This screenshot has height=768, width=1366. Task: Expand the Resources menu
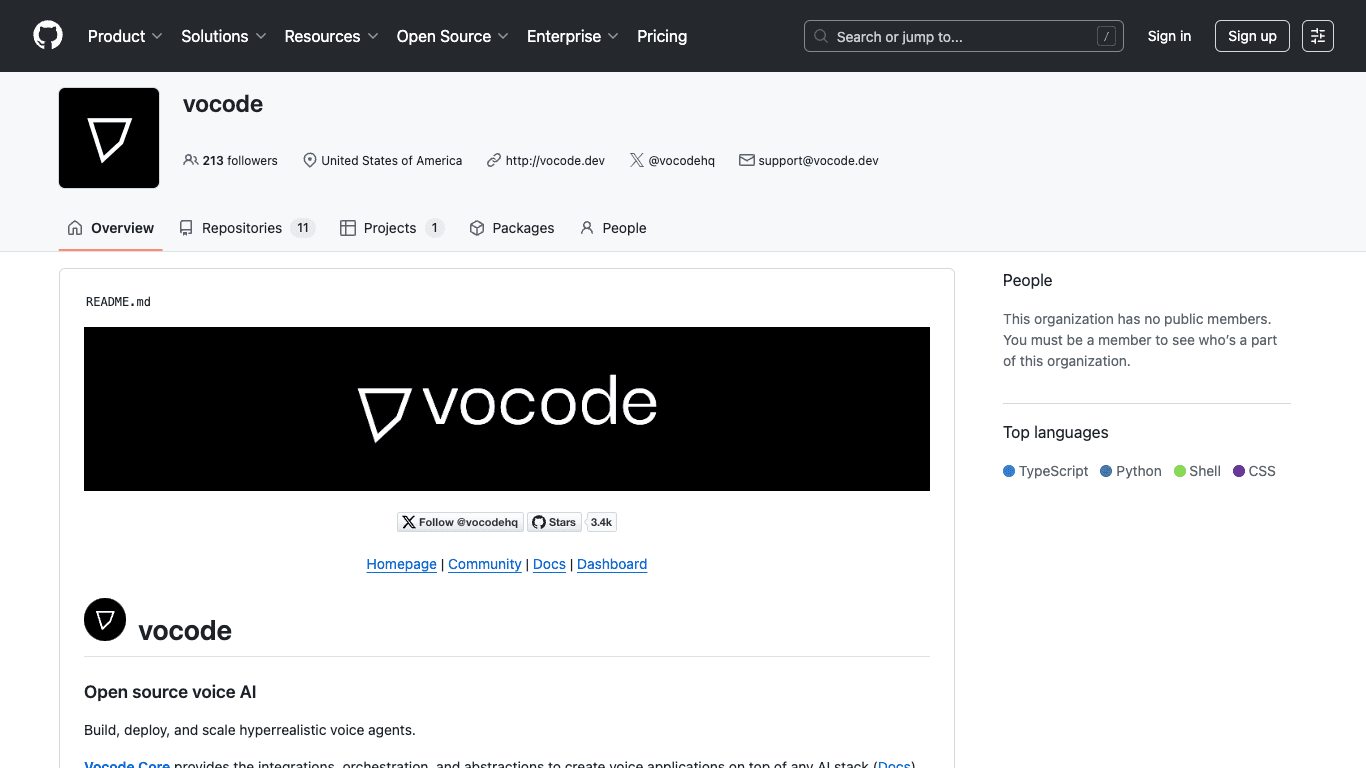(331, 36)
